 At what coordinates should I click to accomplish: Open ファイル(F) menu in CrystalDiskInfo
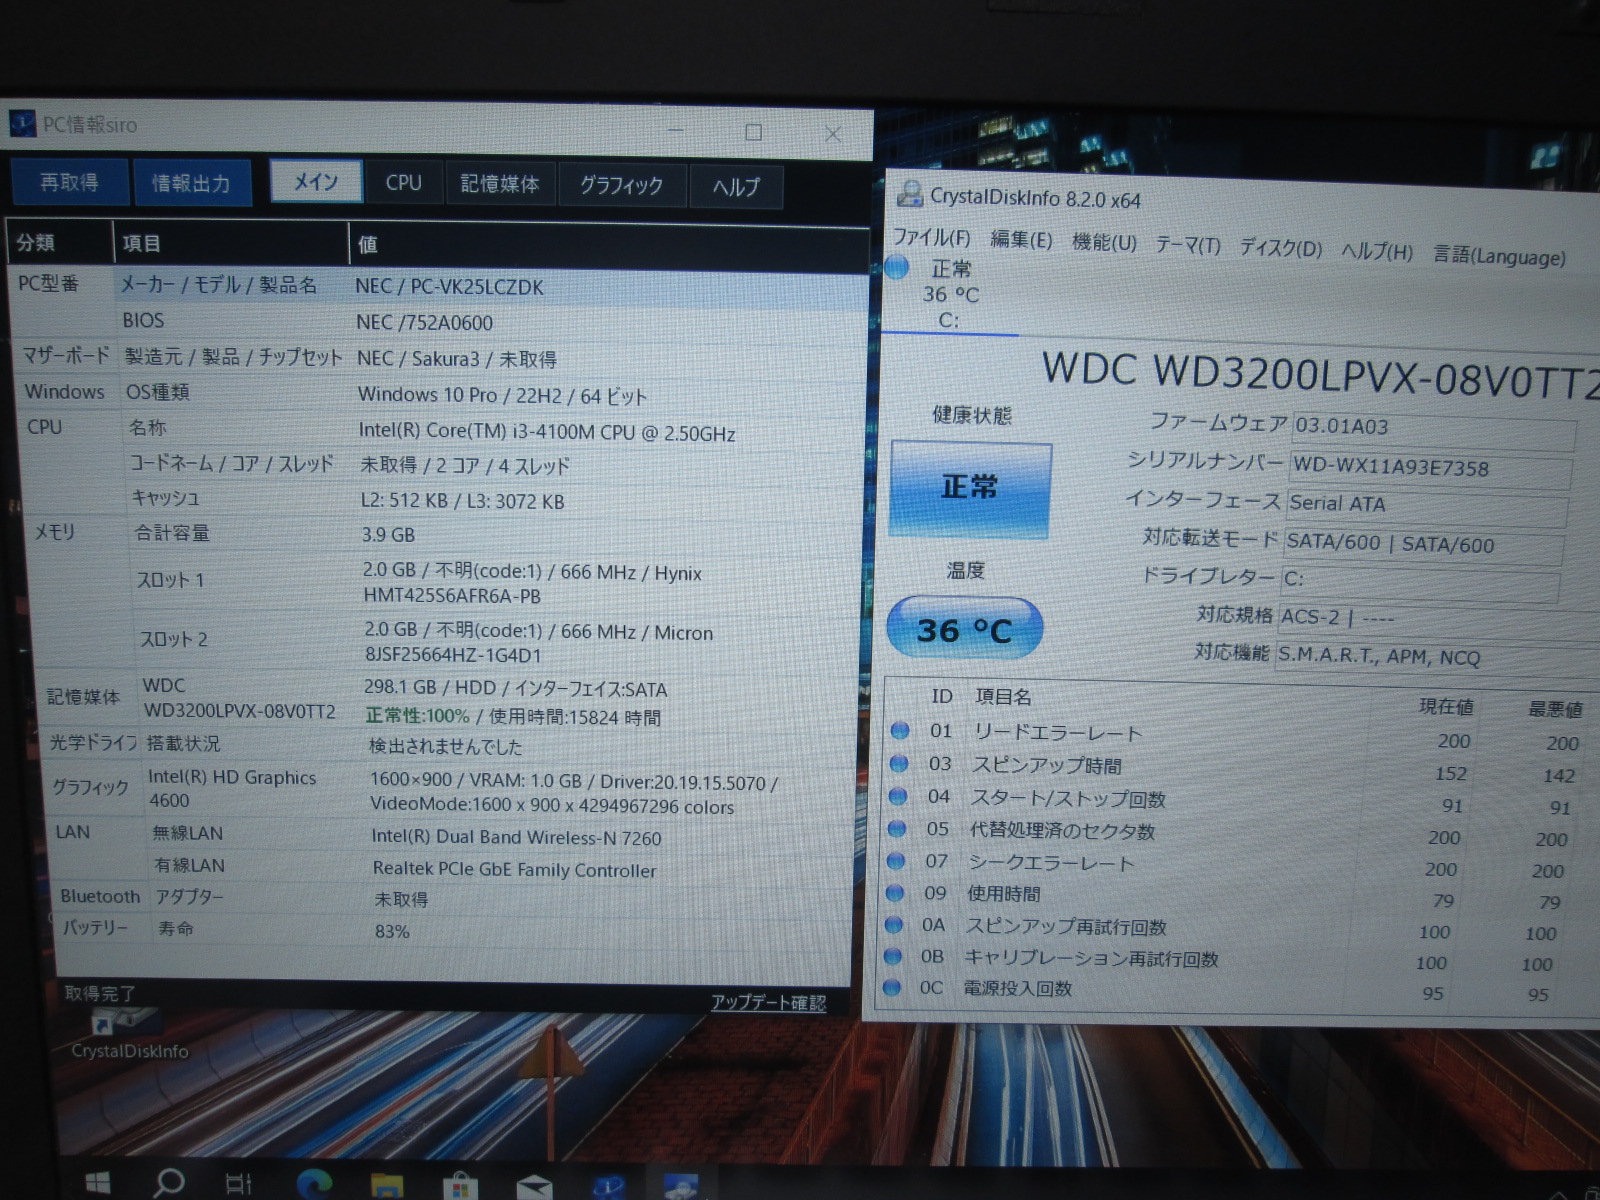click(x=931, y=238)
